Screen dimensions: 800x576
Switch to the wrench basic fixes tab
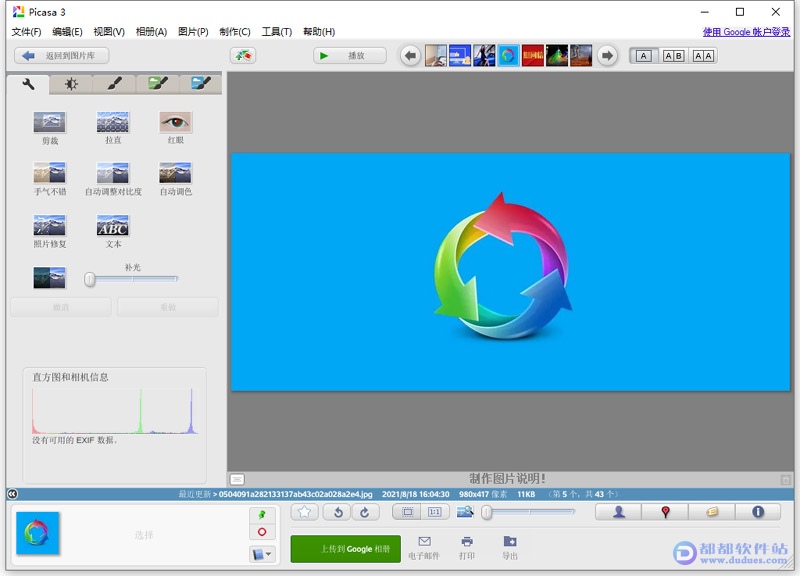28,84
